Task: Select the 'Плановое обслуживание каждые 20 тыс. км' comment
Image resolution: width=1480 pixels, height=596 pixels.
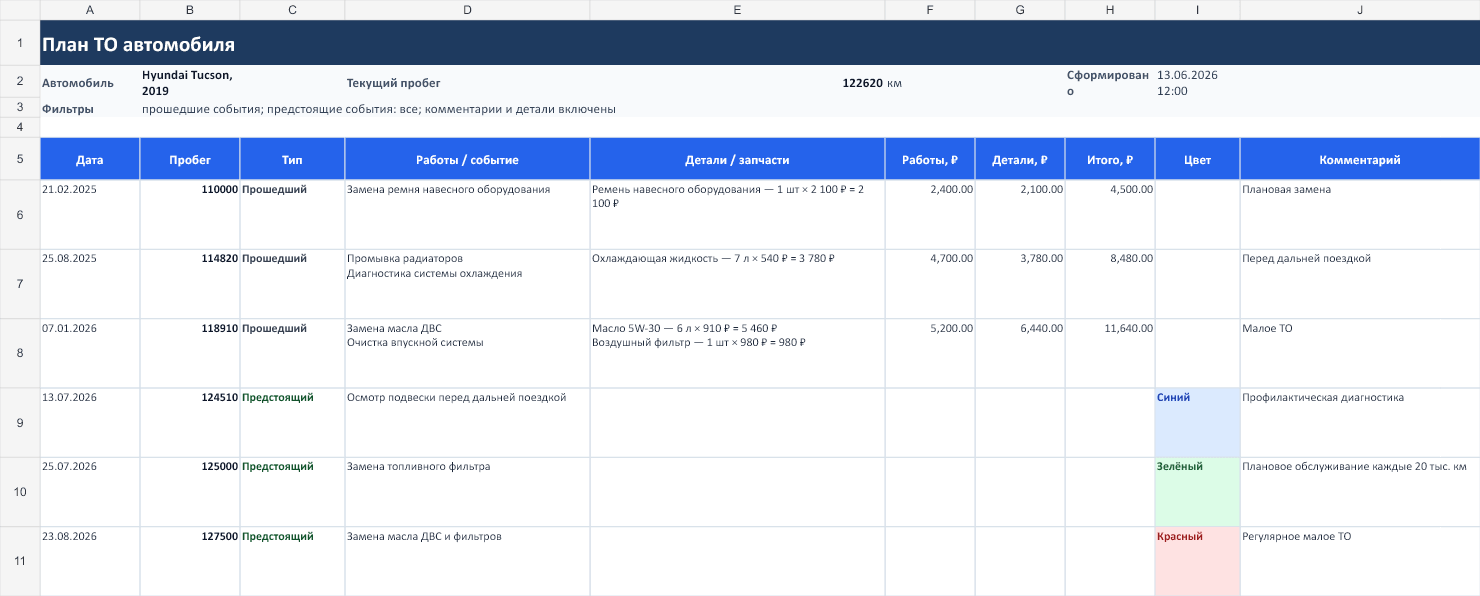Action: (1360, 492)
